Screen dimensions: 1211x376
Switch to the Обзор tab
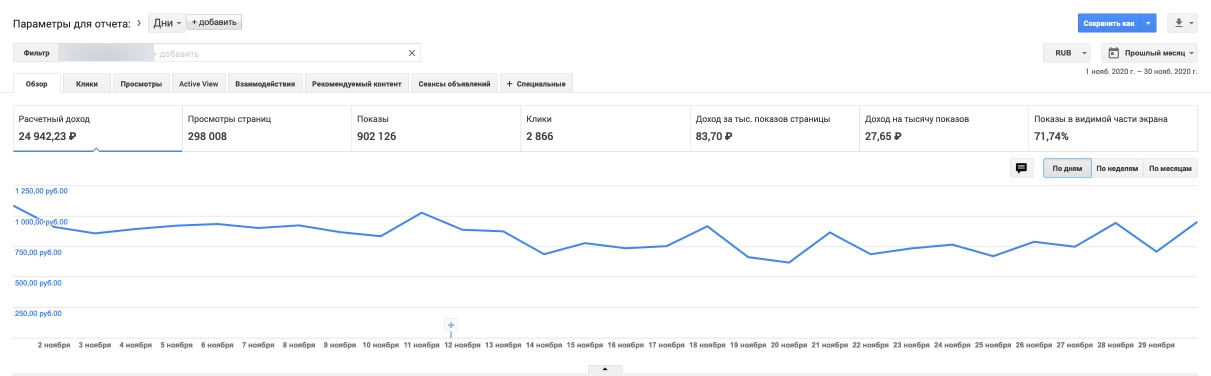(38, 84)
